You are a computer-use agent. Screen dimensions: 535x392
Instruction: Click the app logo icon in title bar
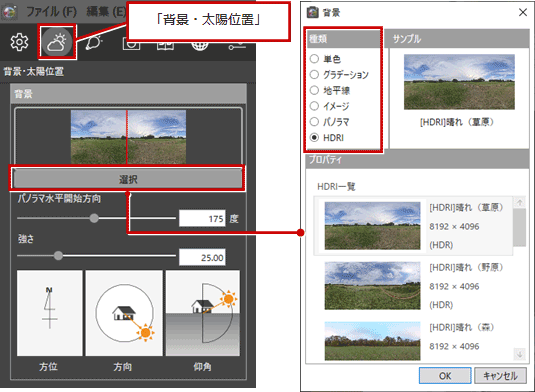9,12
